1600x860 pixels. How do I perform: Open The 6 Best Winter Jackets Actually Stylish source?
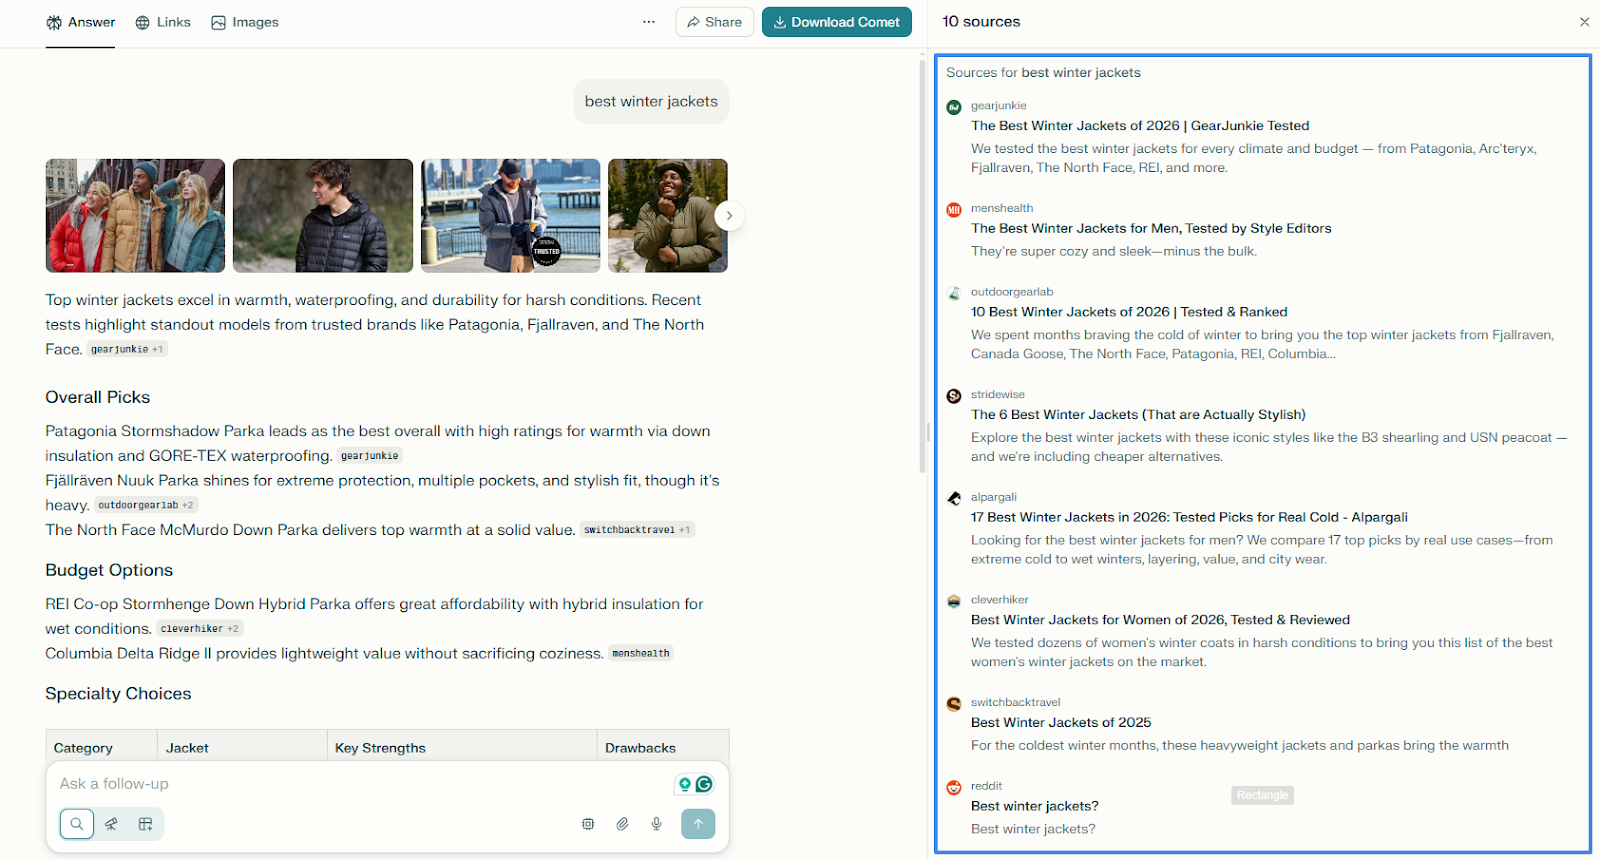click(1138, 415)
